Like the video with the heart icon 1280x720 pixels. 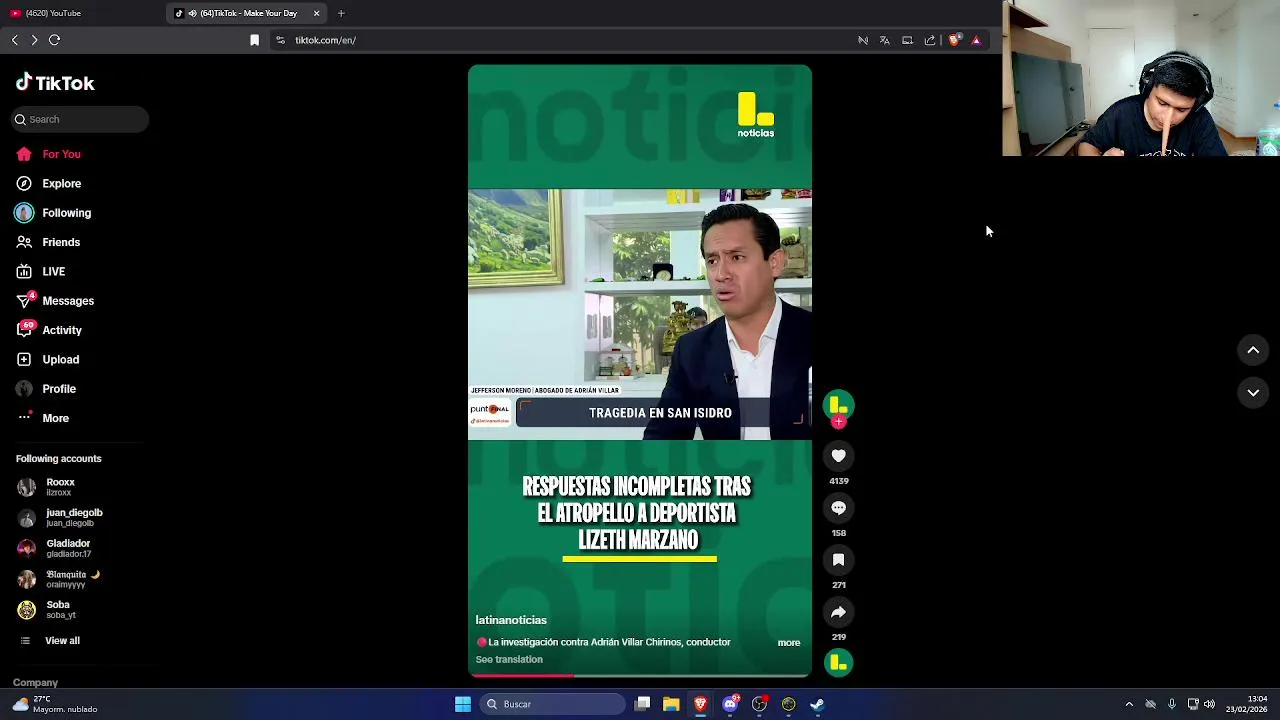coord(838,456)
